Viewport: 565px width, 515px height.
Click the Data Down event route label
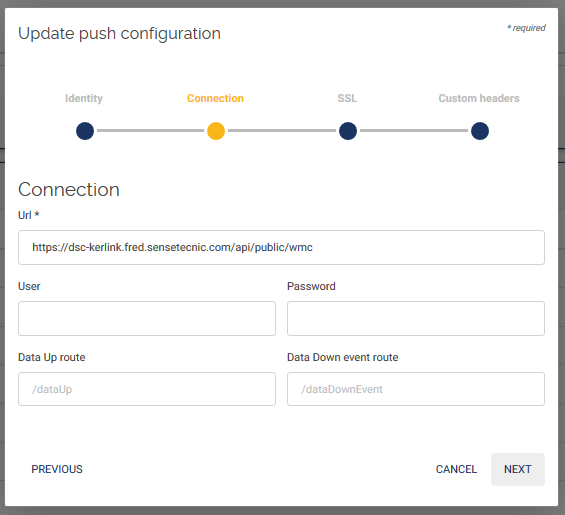342,357
